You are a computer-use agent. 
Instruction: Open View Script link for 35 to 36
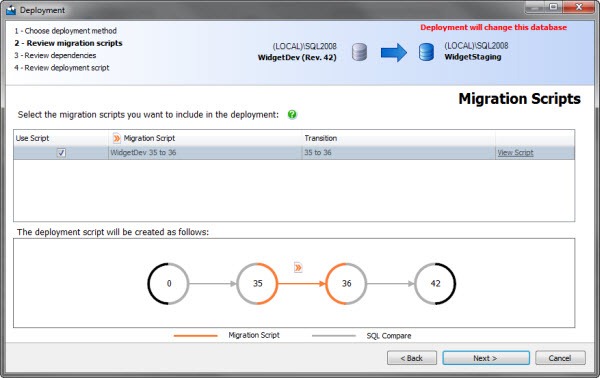pyautogui.click(x=515, y=153)
